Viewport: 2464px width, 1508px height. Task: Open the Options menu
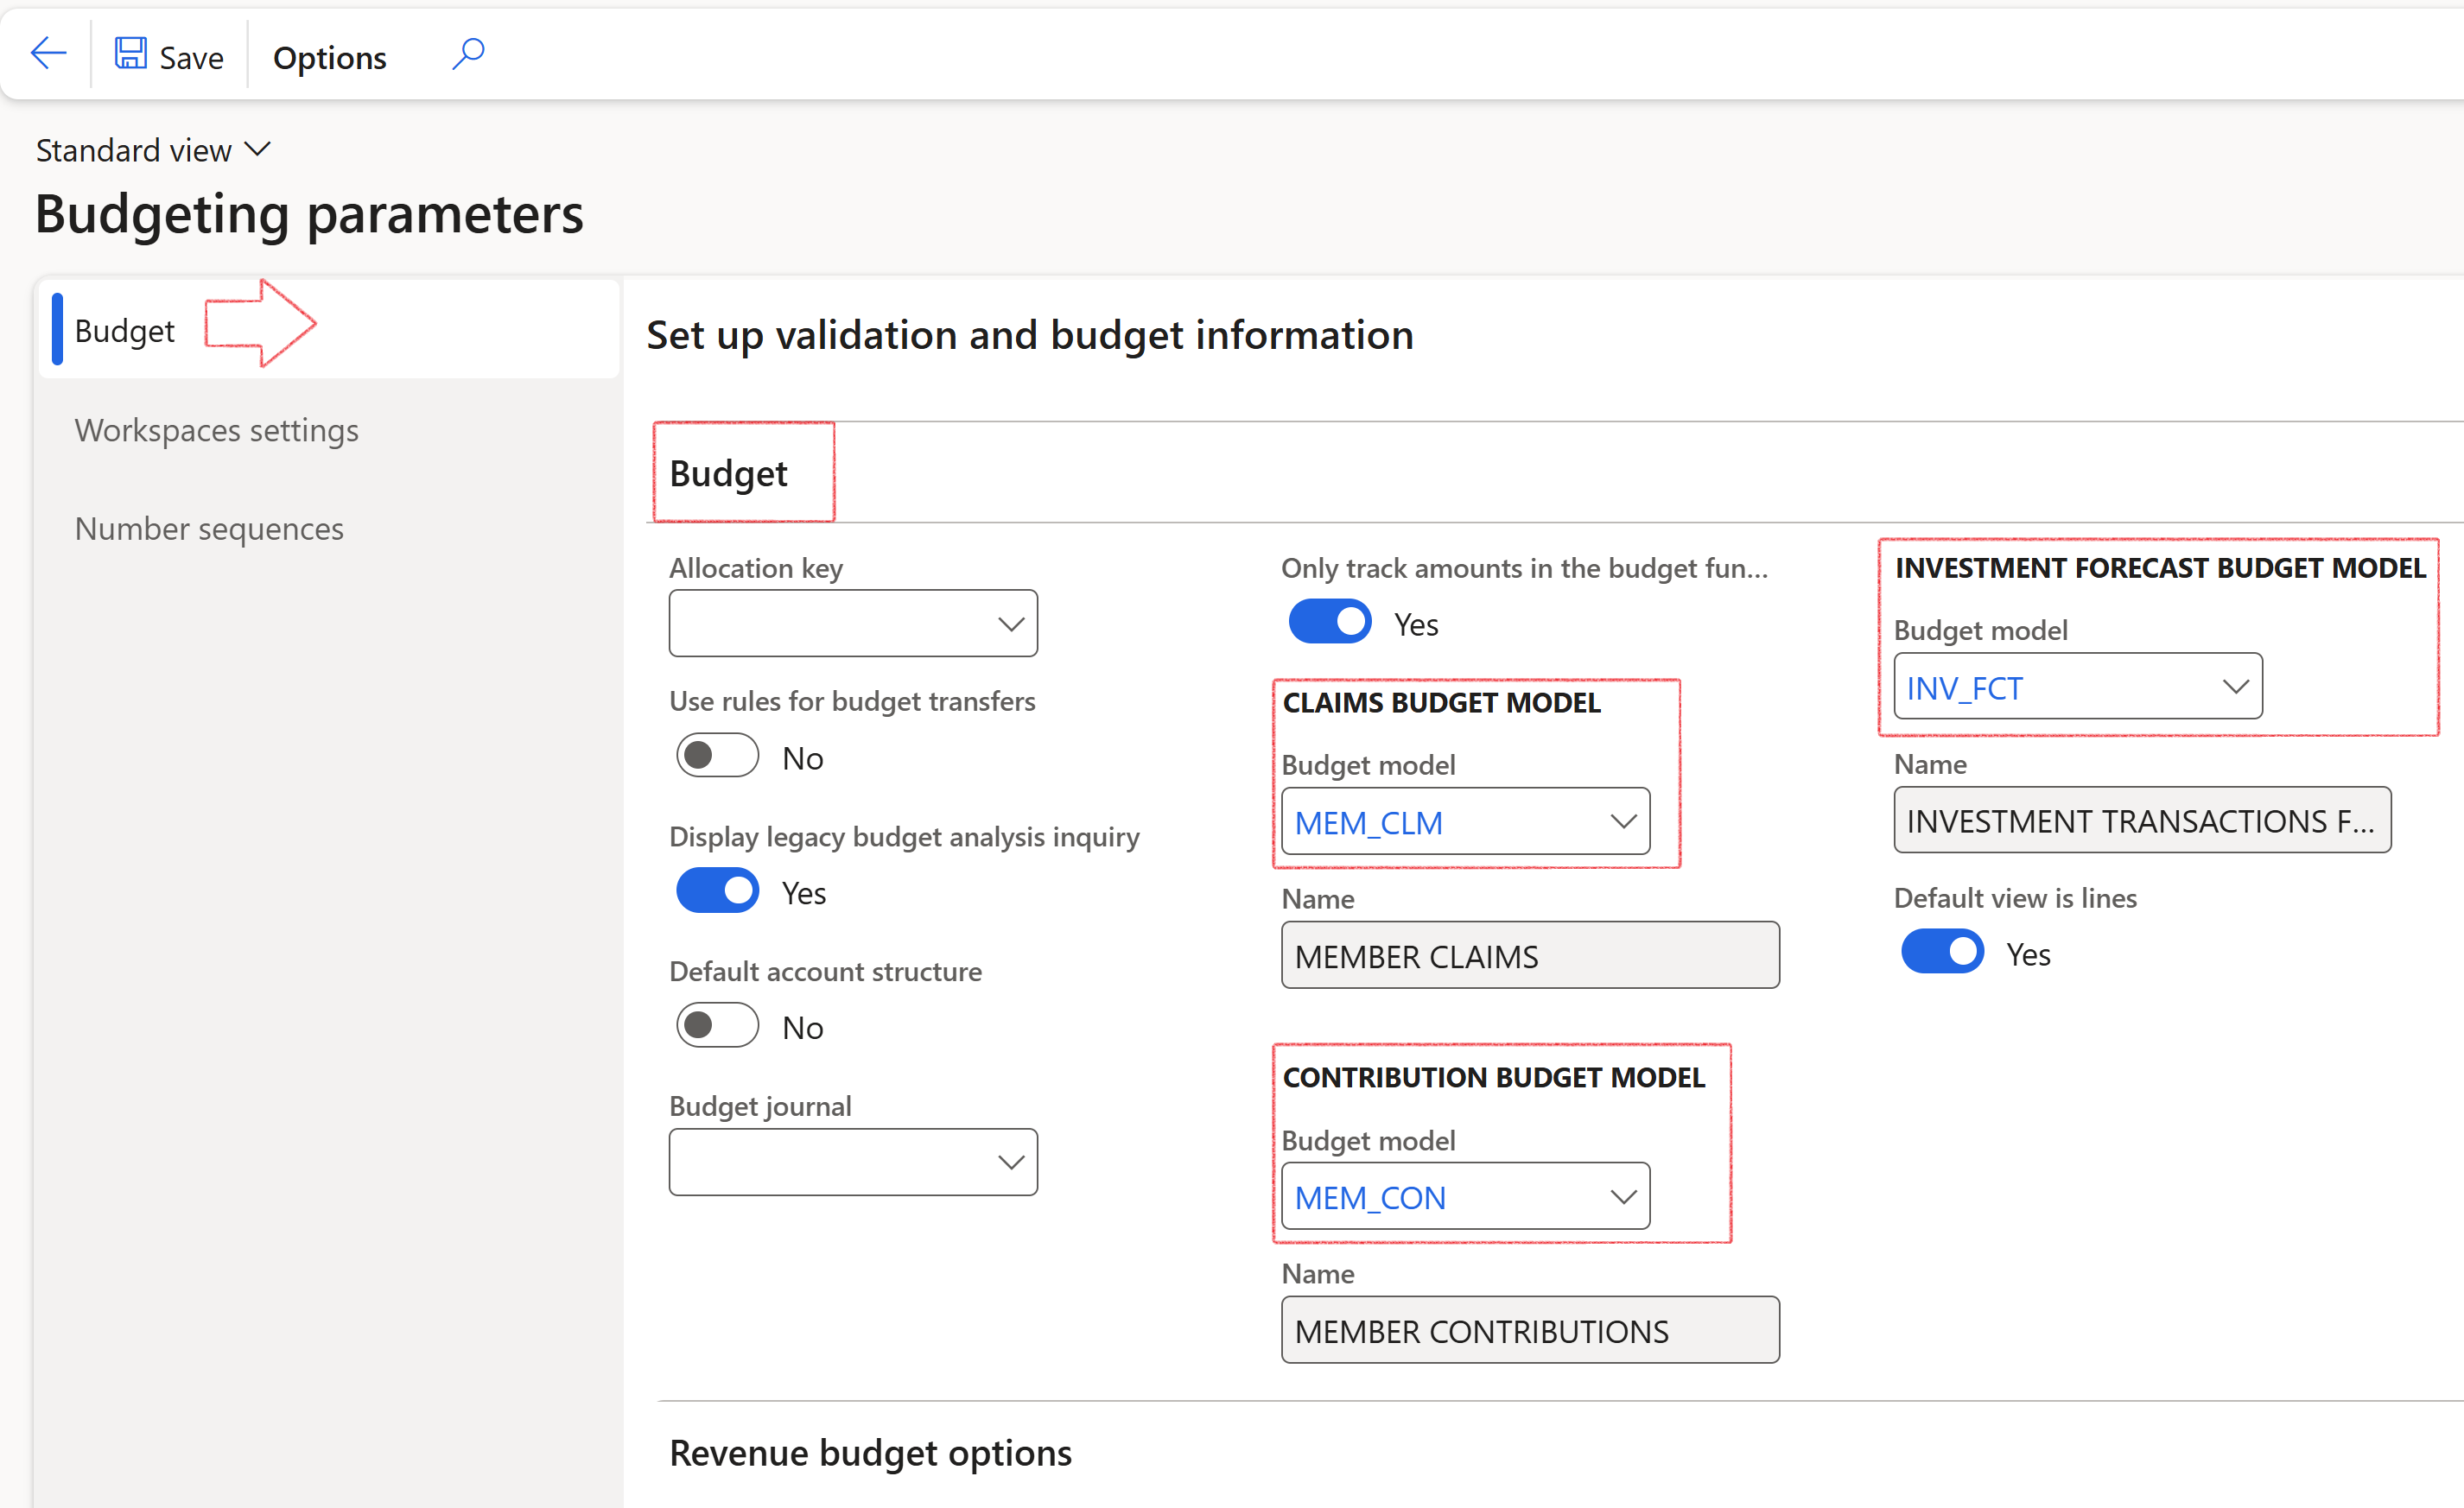329,58
